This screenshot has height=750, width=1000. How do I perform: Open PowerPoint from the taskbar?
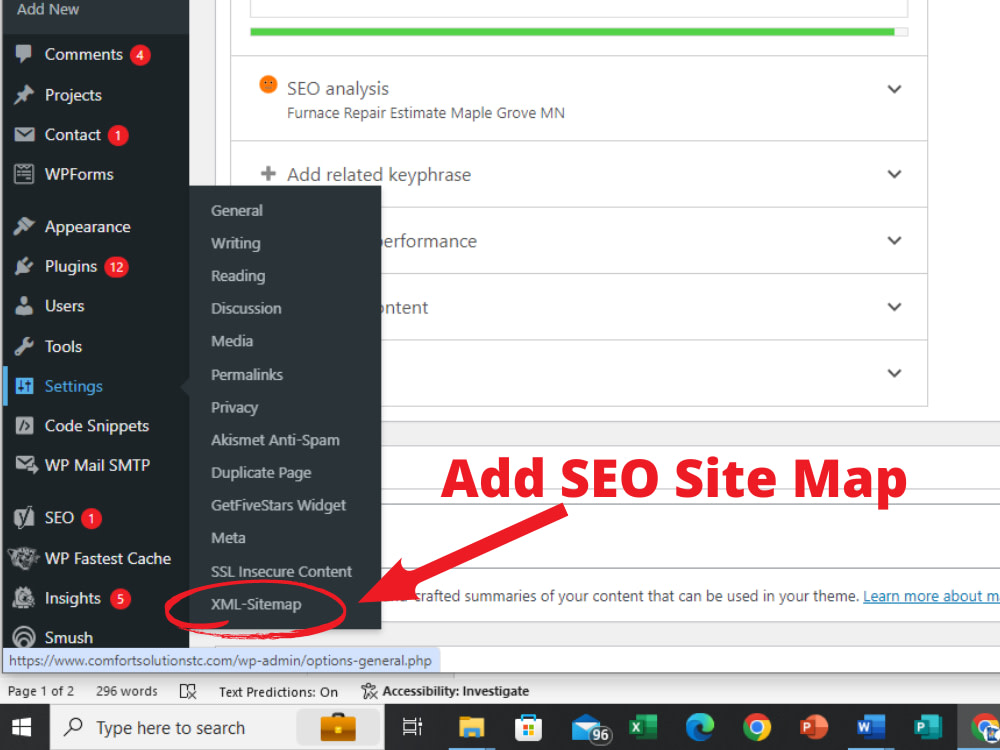tap(814, 727)
